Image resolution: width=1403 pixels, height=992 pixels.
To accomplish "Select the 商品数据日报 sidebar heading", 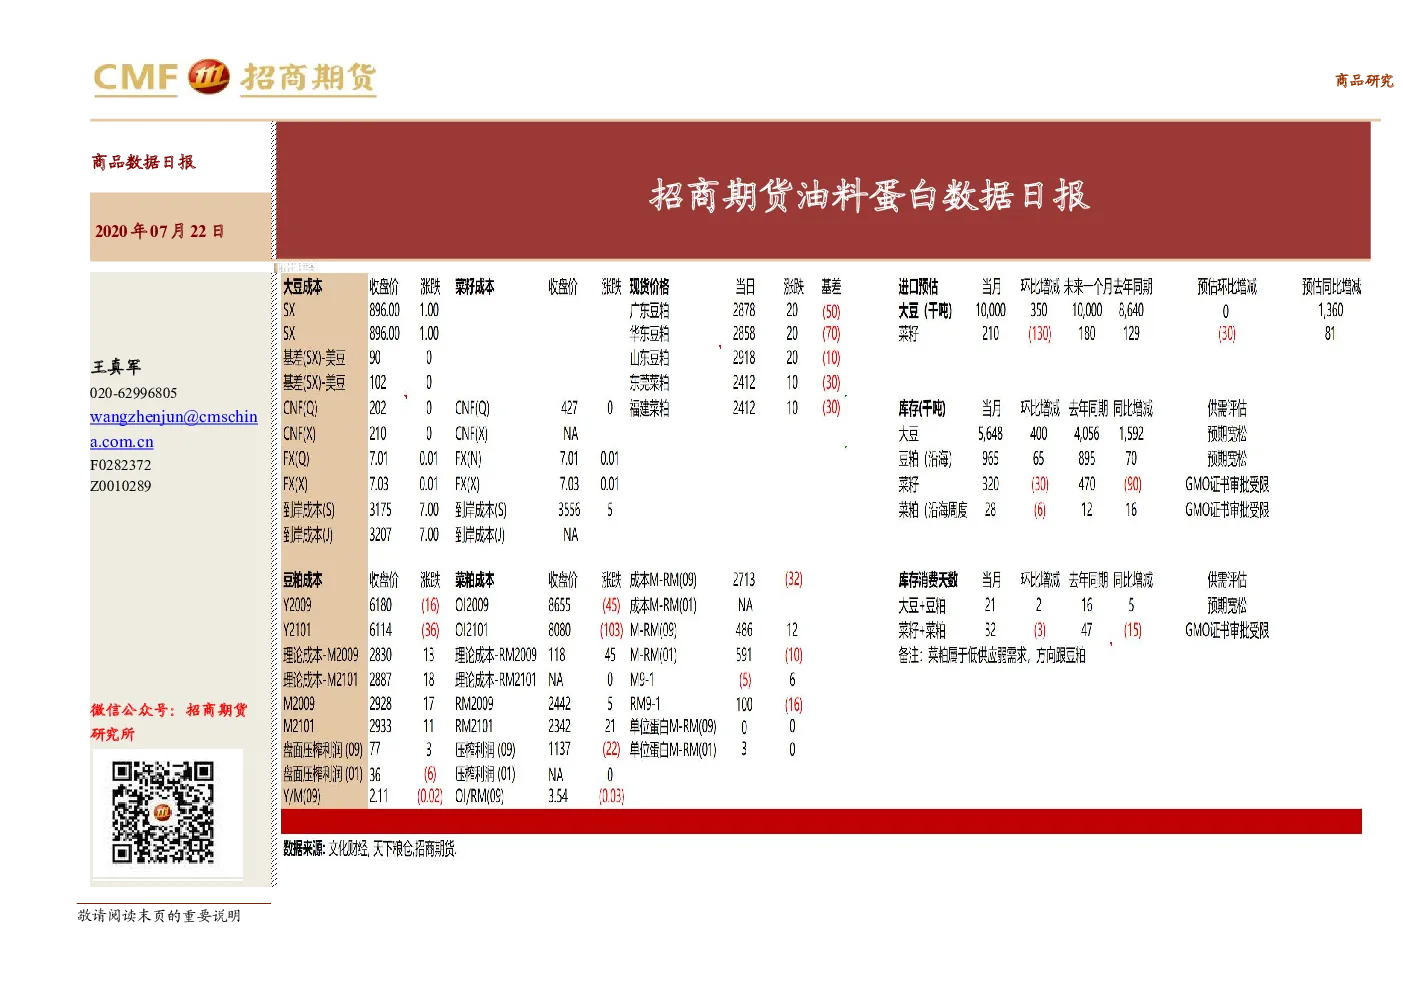I will click(143, 162).
